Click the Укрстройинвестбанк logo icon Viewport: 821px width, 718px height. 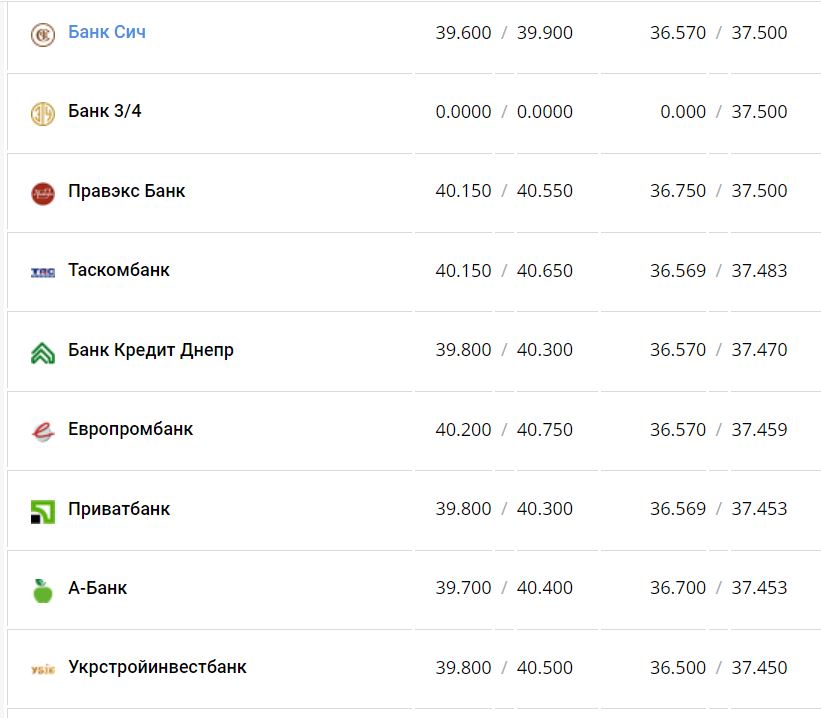(x=42, y=669)
